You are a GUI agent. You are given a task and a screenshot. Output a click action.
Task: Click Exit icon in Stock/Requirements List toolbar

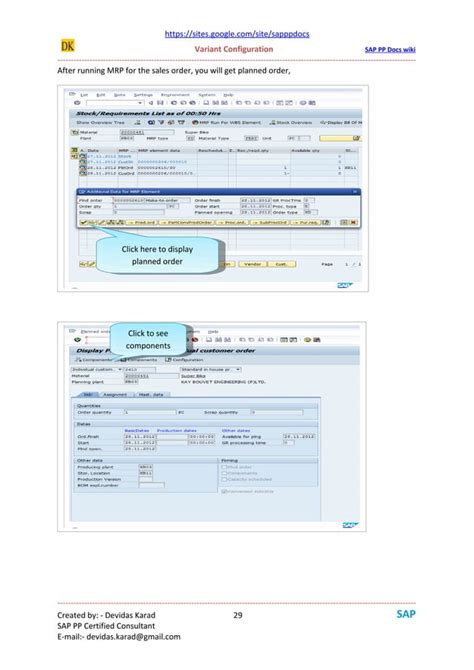coord(183,103)
